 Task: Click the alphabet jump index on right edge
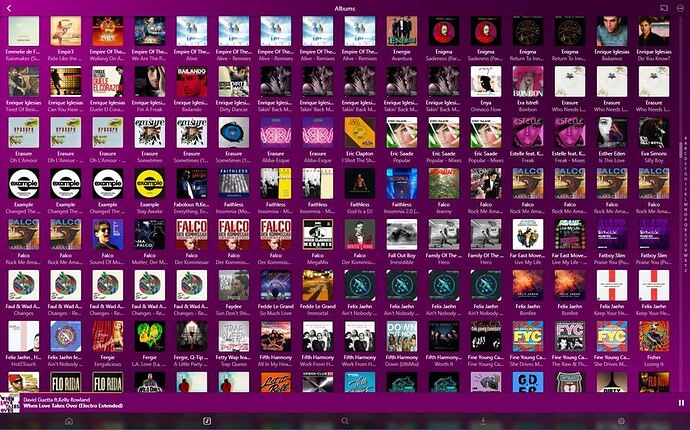[x=685, y=205]
